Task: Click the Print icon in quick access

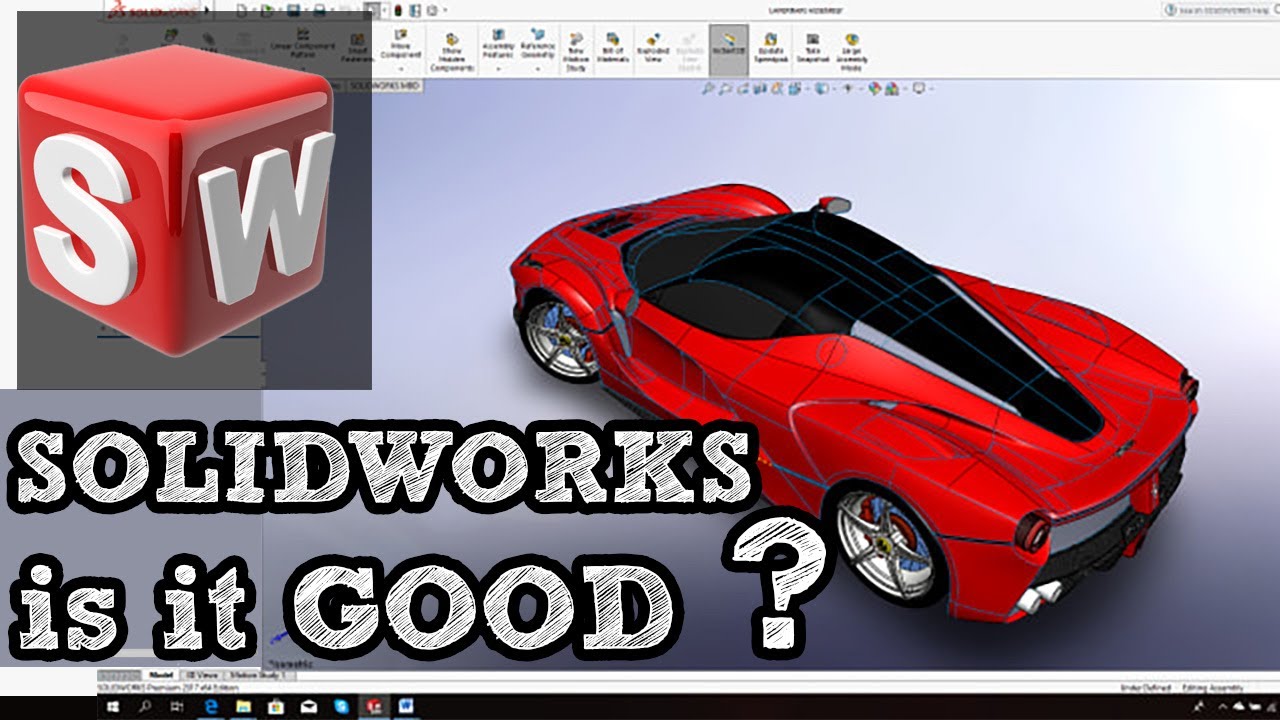Action: click(x=319, y=10)
